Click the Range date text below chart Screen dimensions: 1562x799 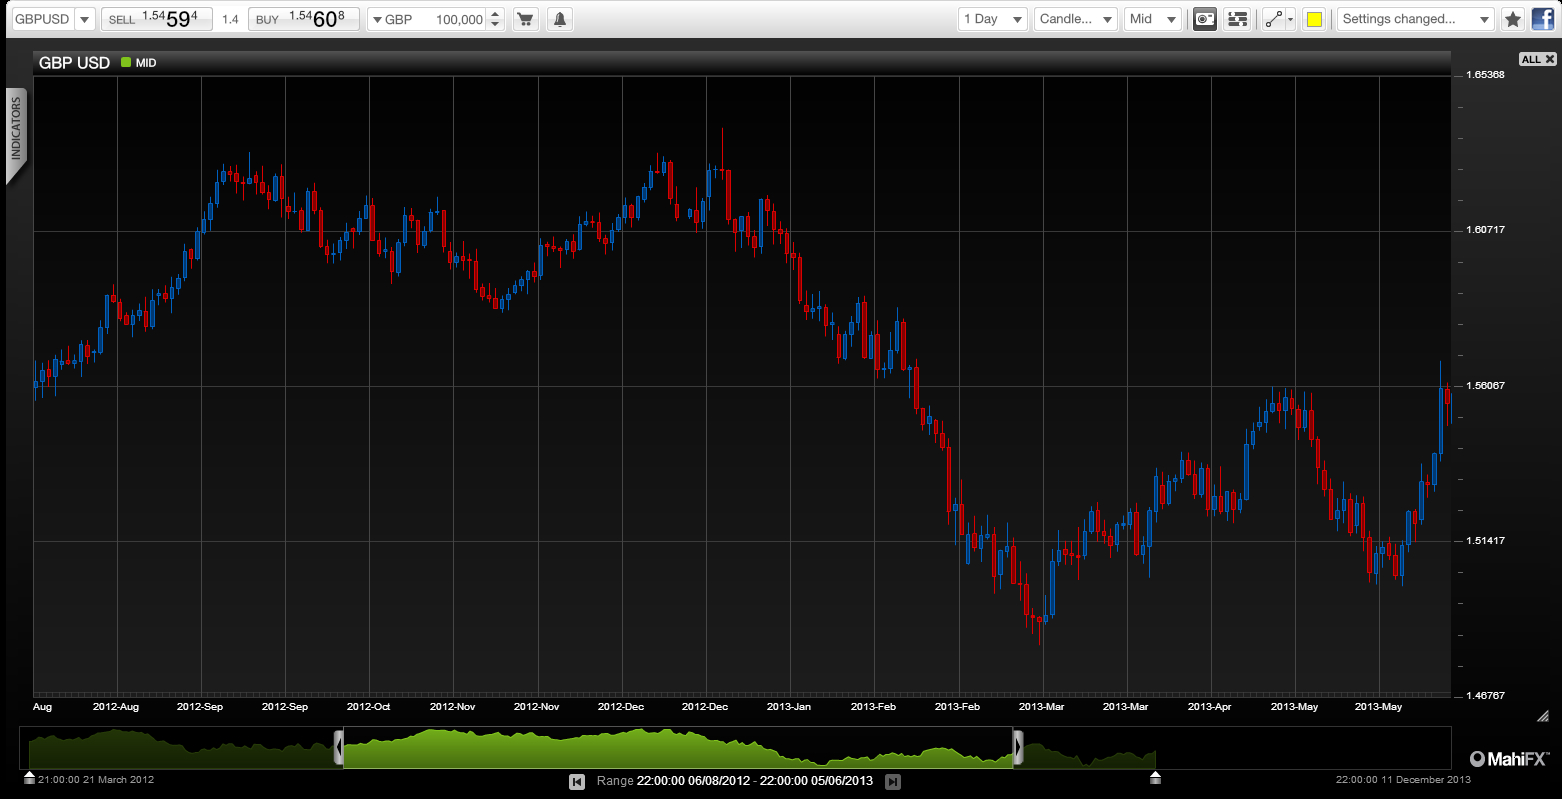735,781
